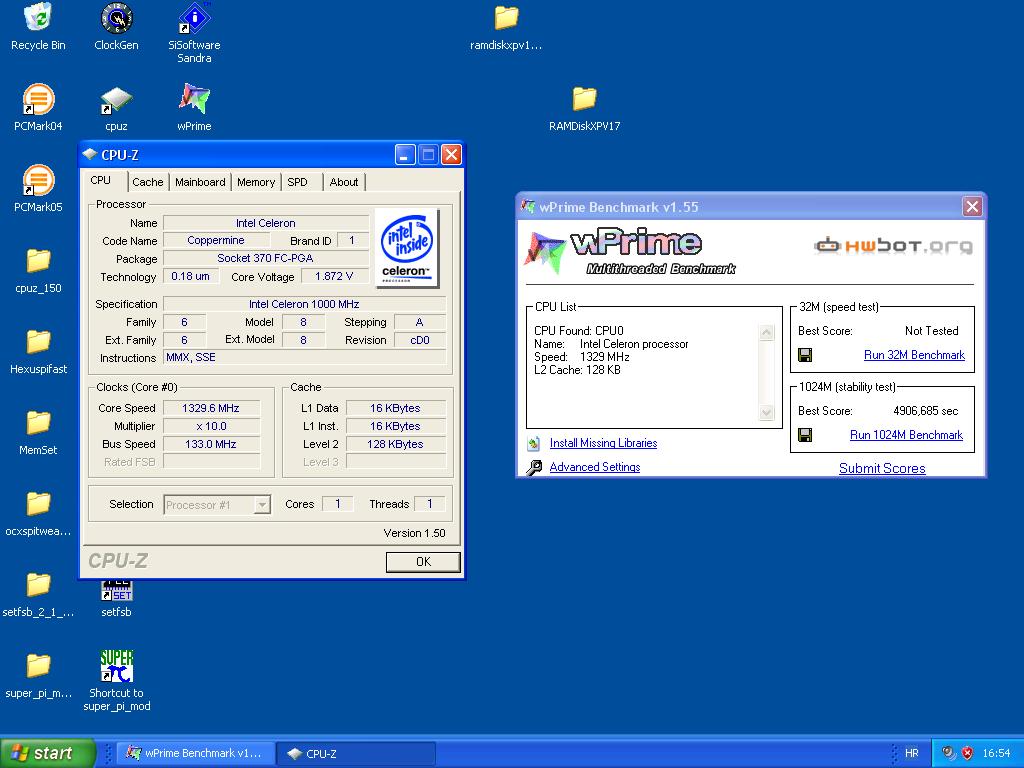Click the Core Voltage value 1.872 V
The height and width of the screenshot is (768, 1024).
[x=334, y=276]
